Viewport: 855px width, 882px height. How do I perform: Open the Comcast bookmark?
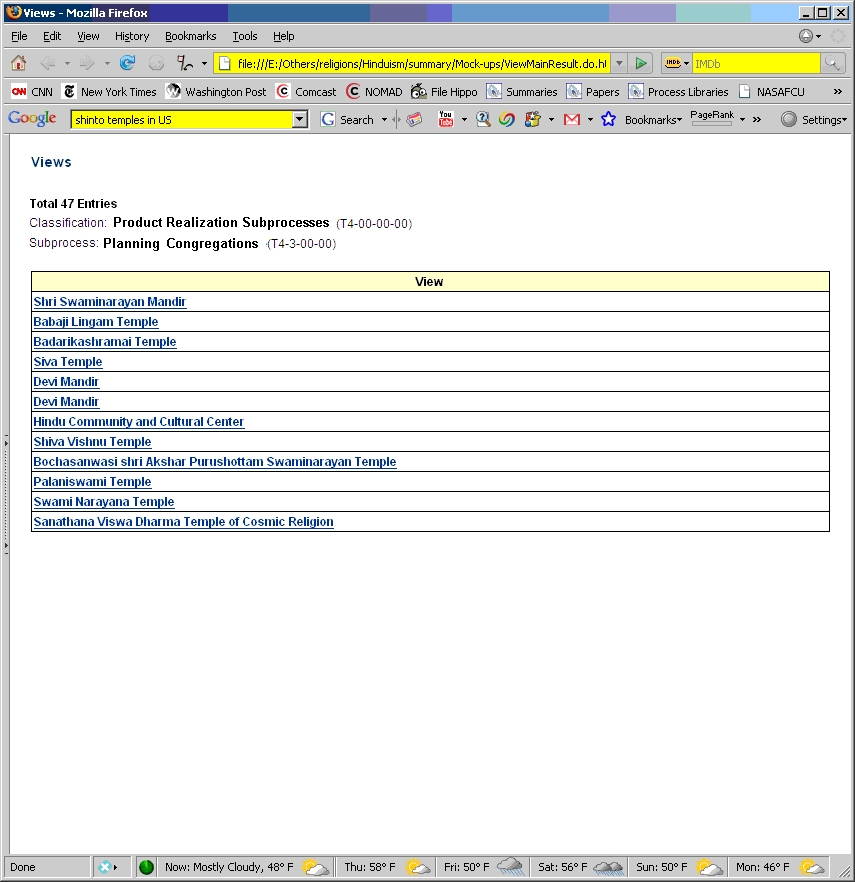(307, 92)
